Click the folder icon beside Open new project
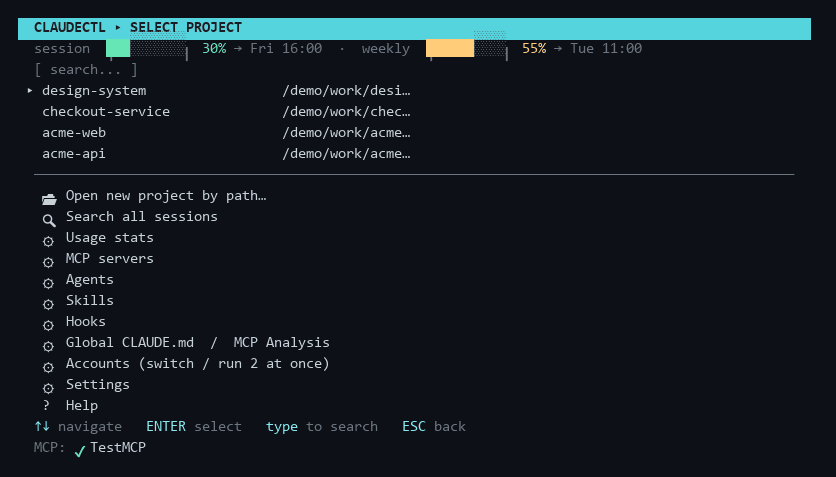836x477 pixels. pos(49,199)
